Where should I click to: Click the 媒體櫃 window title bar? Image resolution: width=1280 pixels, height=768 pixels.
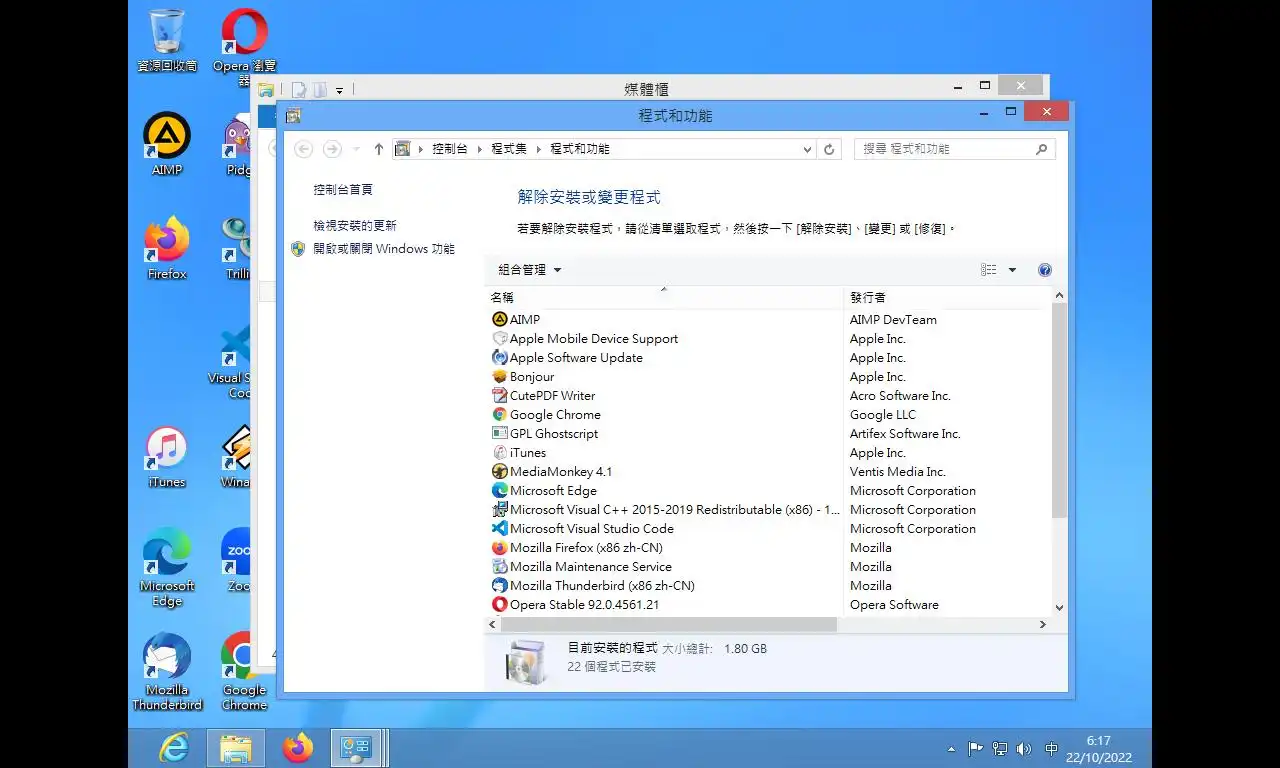(646, 89)
